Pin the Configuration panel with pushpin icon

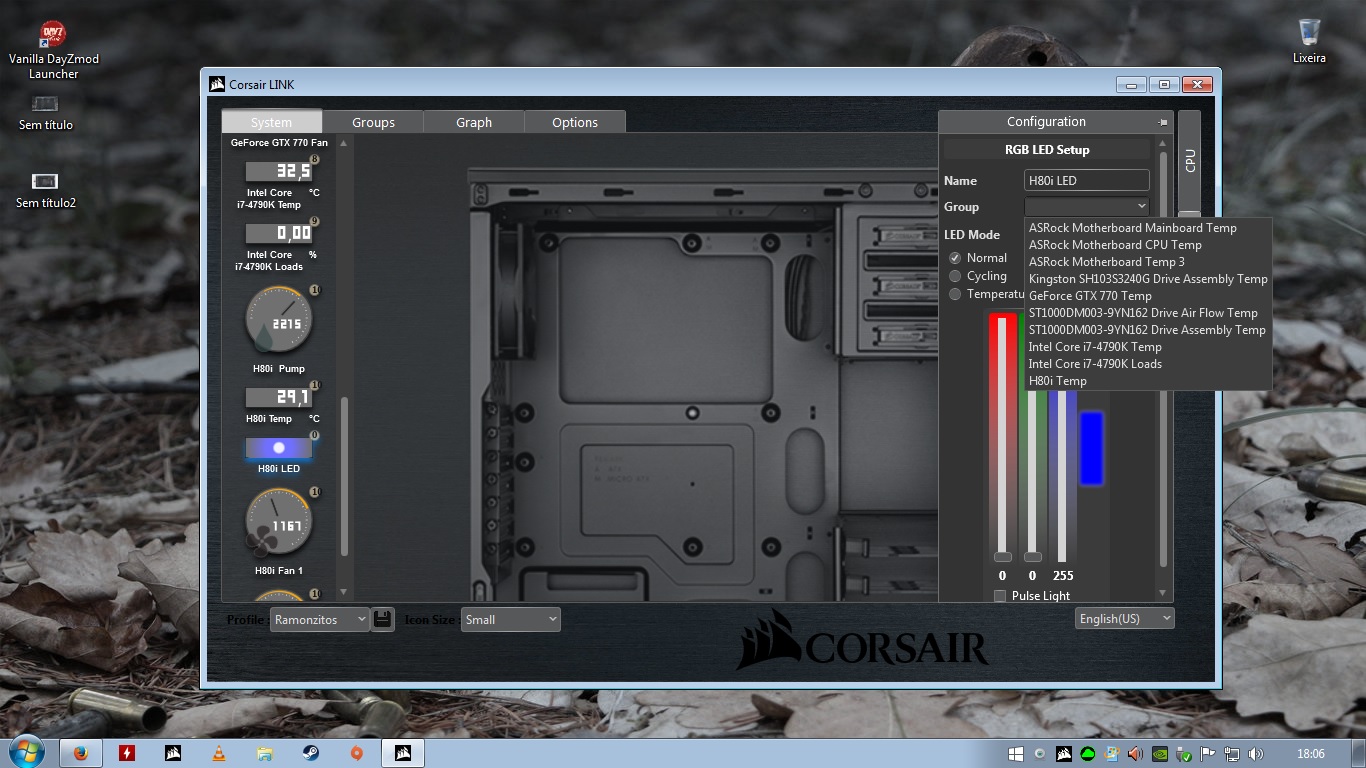(1162, 122)
